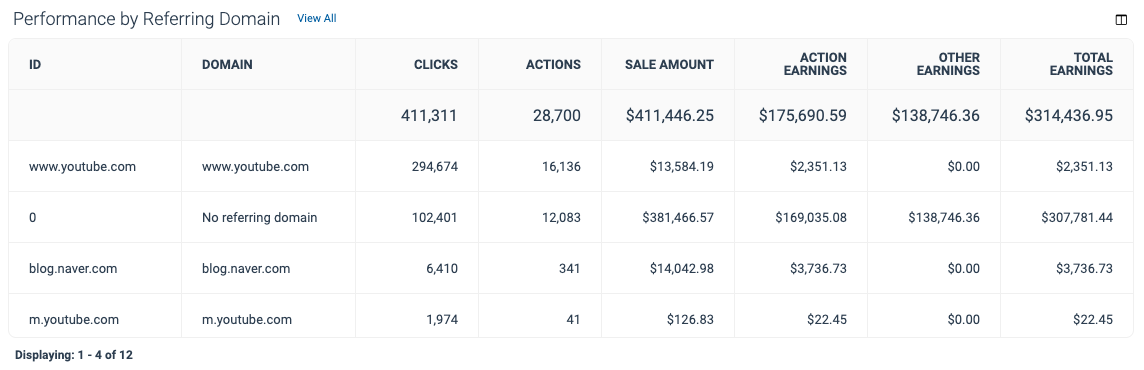Viewport: 1144px width, 370px height.
Task: Sort by the DOMAIN column header
Action: click(227, 64)
